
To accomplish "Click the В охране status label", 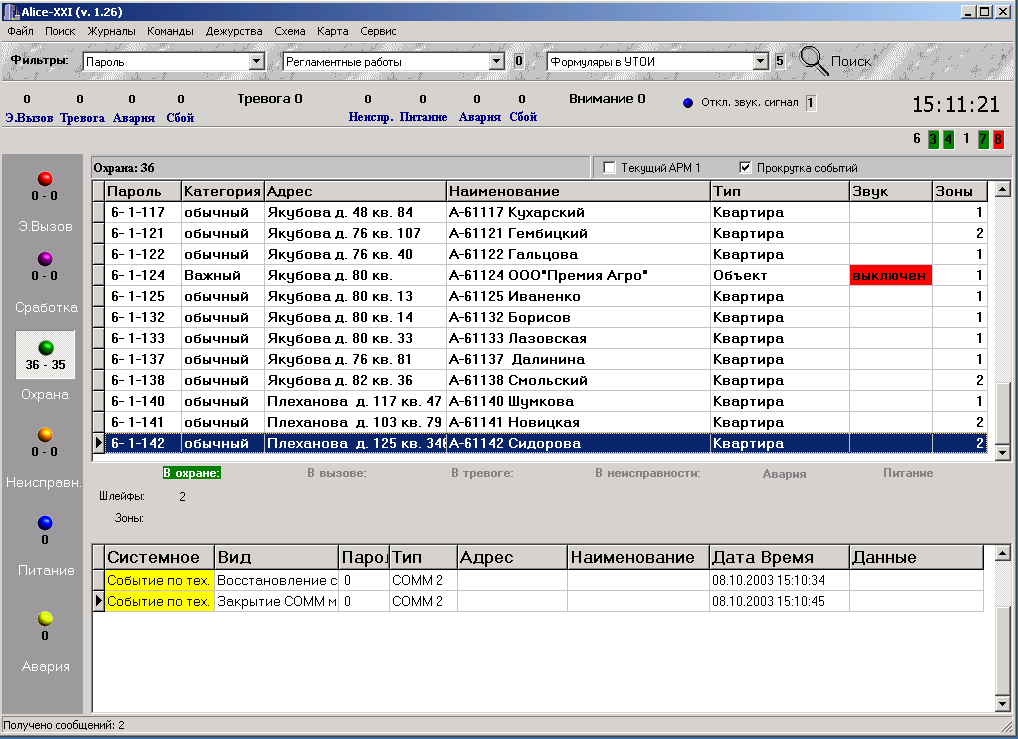I will pos(192,473).
